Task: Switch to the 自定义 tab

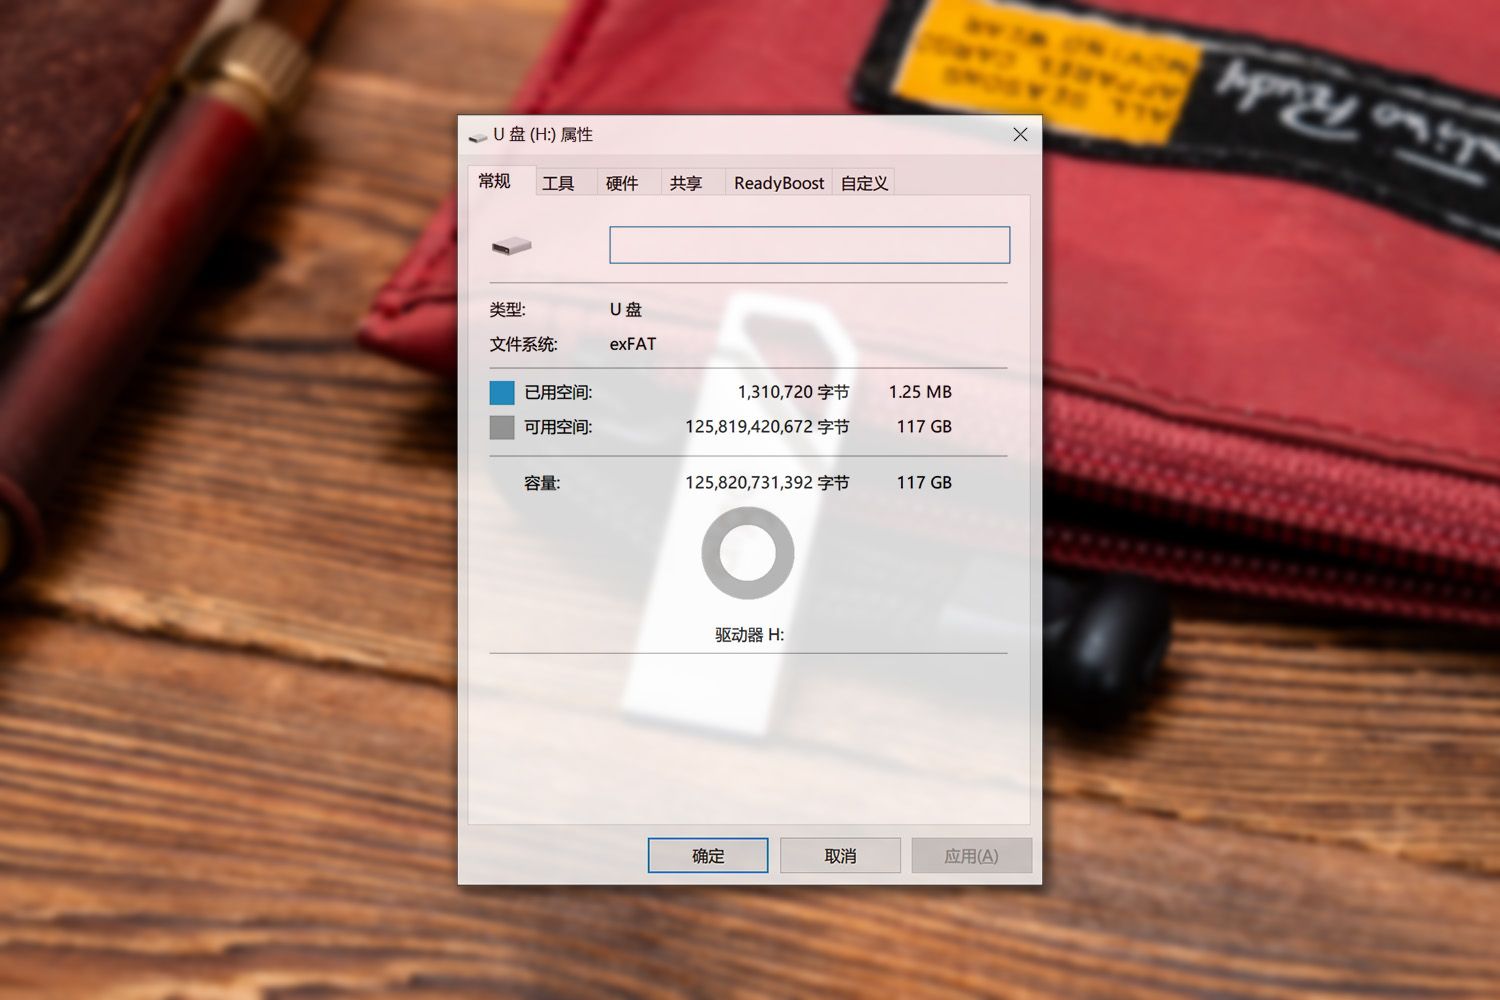Action: pos(864,183)
